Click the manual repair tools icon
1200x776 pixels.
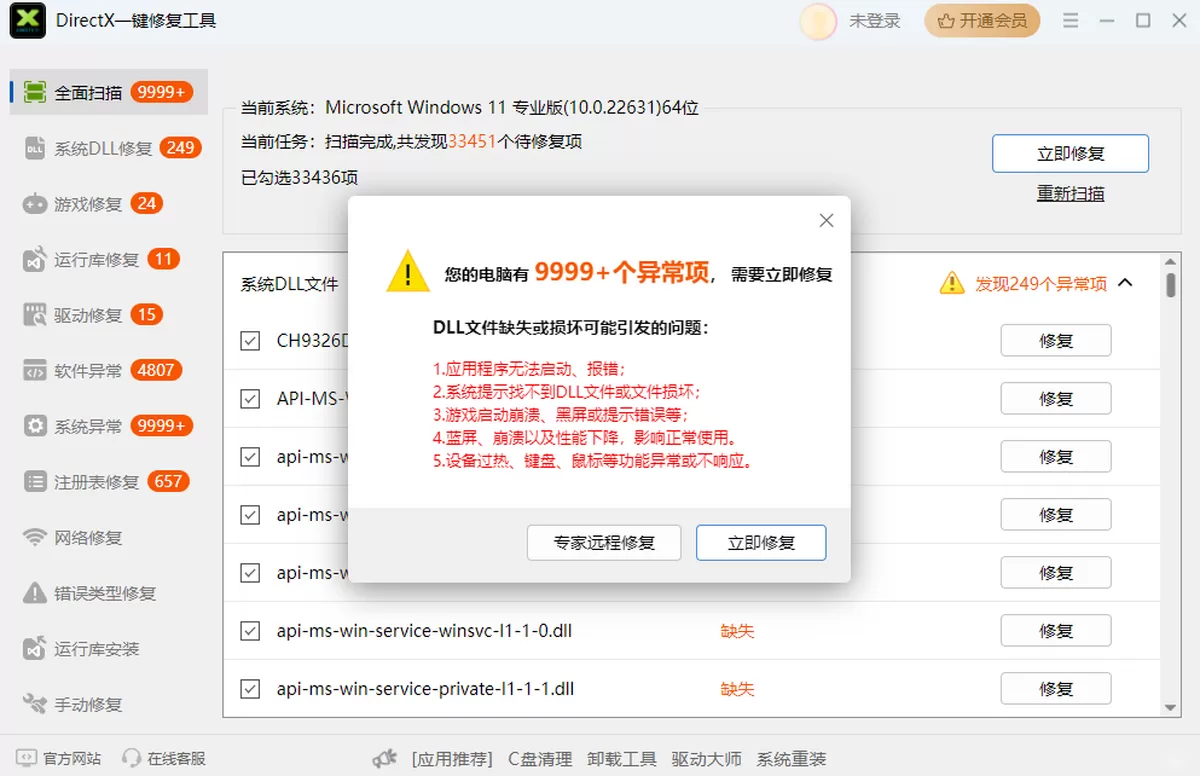click(x=35, y=704)
